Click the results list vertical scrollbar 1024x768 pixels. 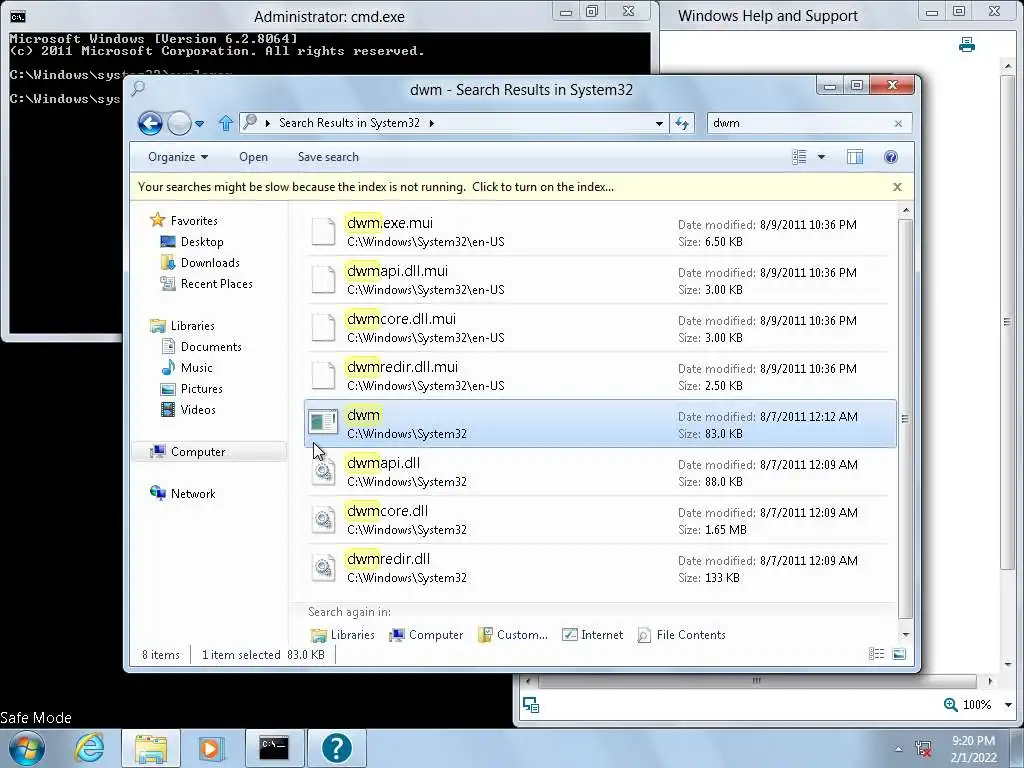[905, 418]
